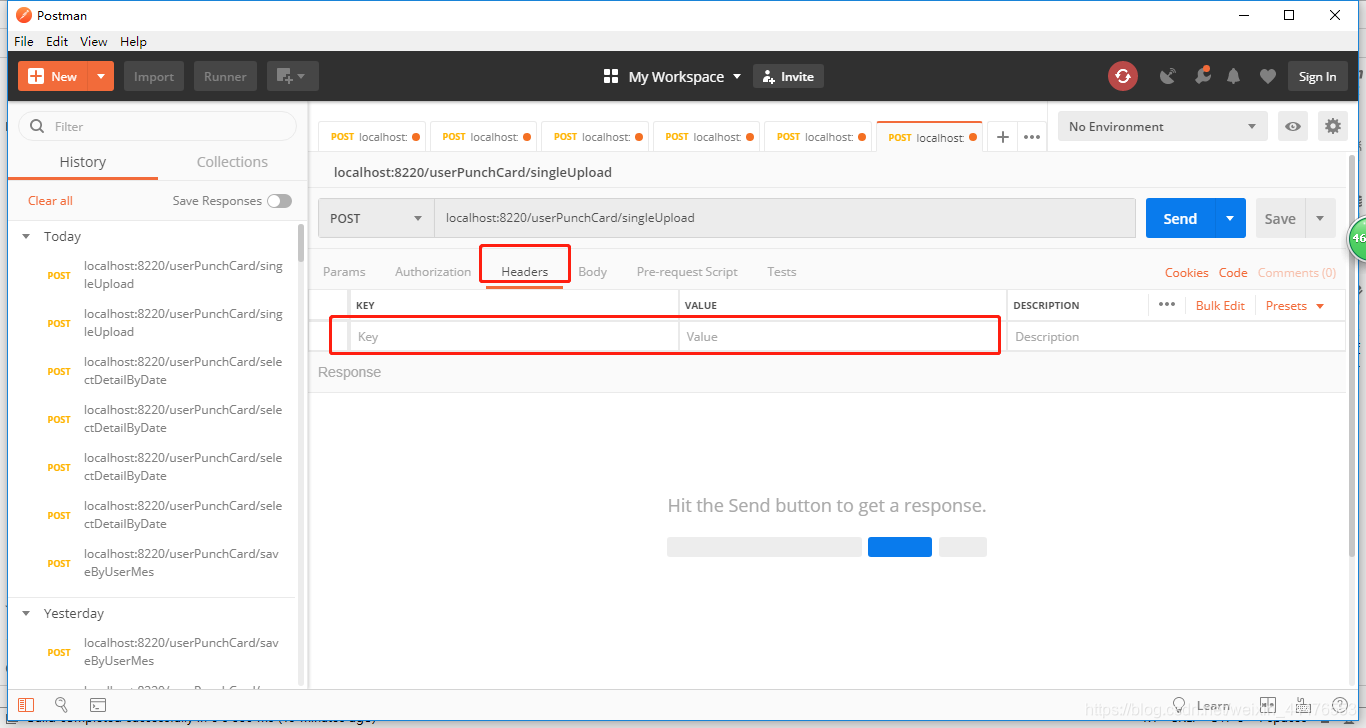
Task: Open the POST method dropdown
Action: (x=376, y=218)
